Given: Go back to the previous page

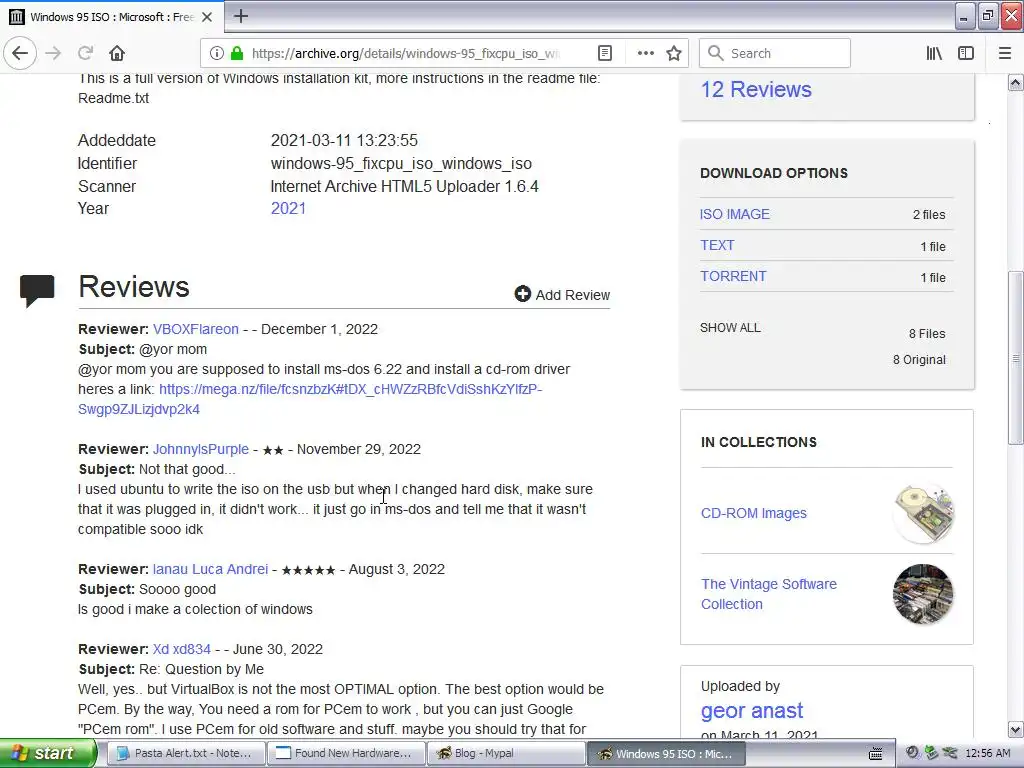Looking at the screenshot, I should (20, 53).
